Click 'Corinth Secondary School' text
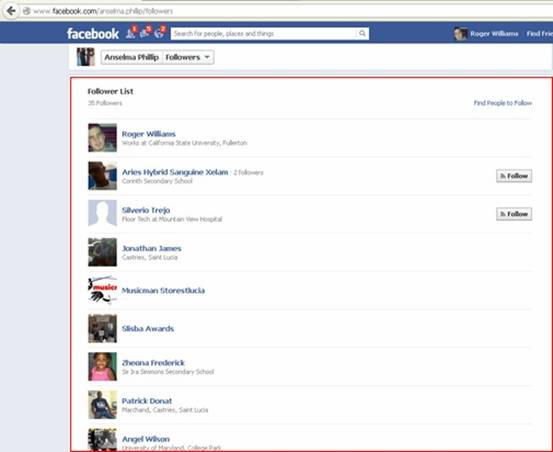This screenshot has height=452, width=553. pos(157,181)
